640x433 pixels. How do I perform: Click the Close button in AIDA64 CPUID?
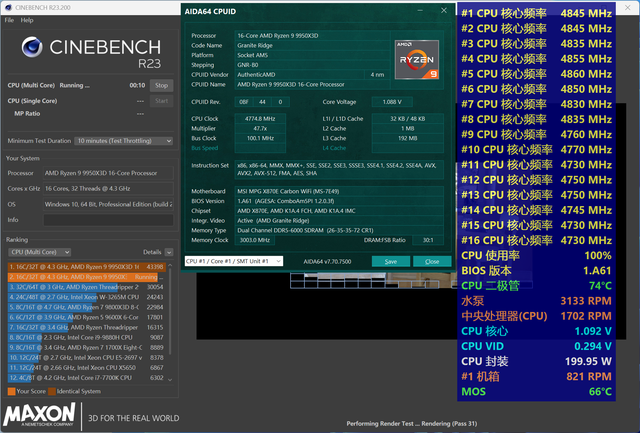pyautogui.click(x=432, y=261)
